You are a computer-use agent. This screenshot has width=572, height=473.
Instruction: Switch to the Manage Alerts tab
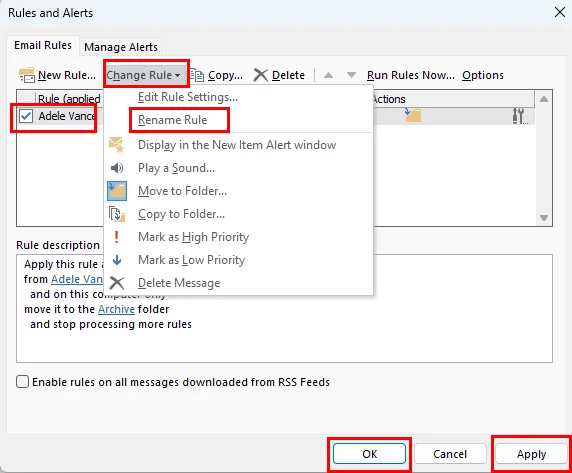121,47
